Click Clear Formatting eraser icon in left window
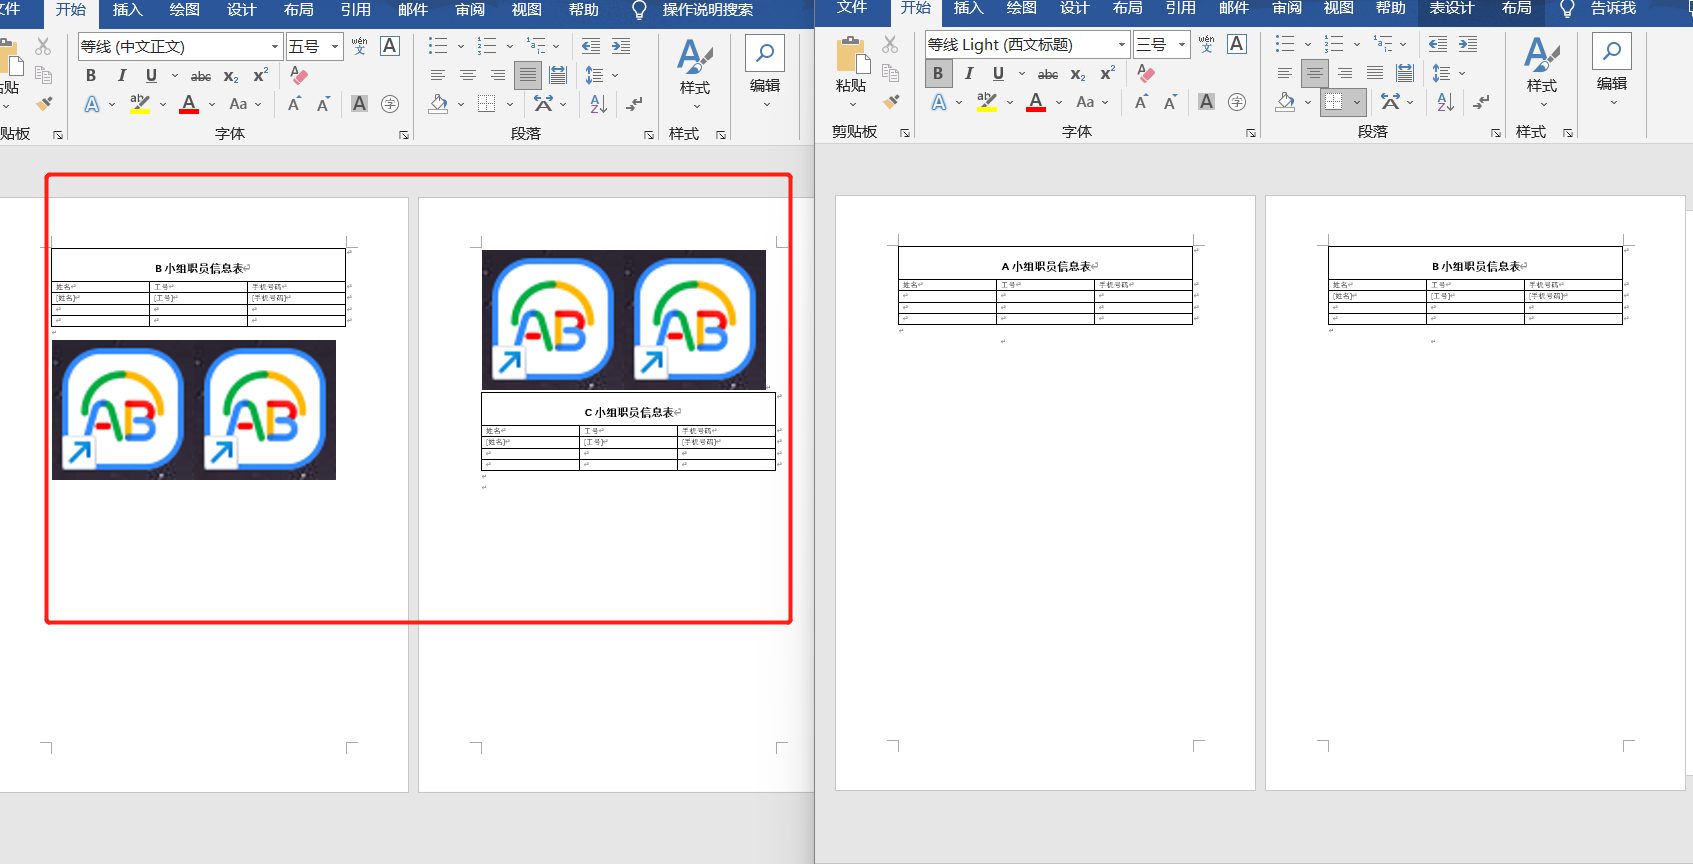 (x=298, y=76)
